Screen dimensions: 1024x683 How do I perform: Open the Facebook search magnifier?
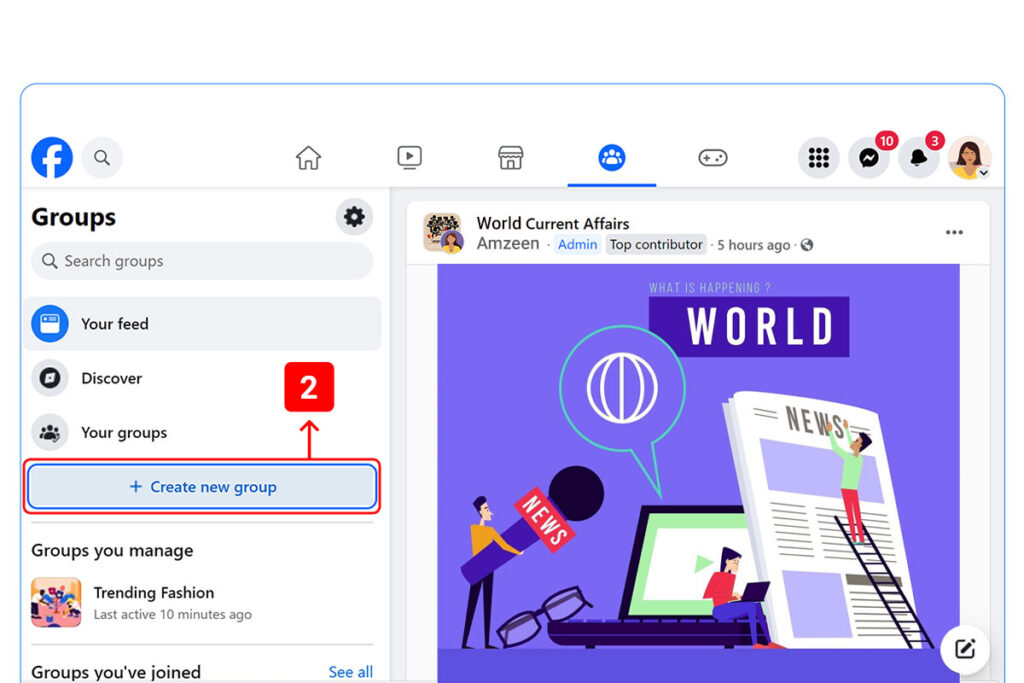click(102, 157)
